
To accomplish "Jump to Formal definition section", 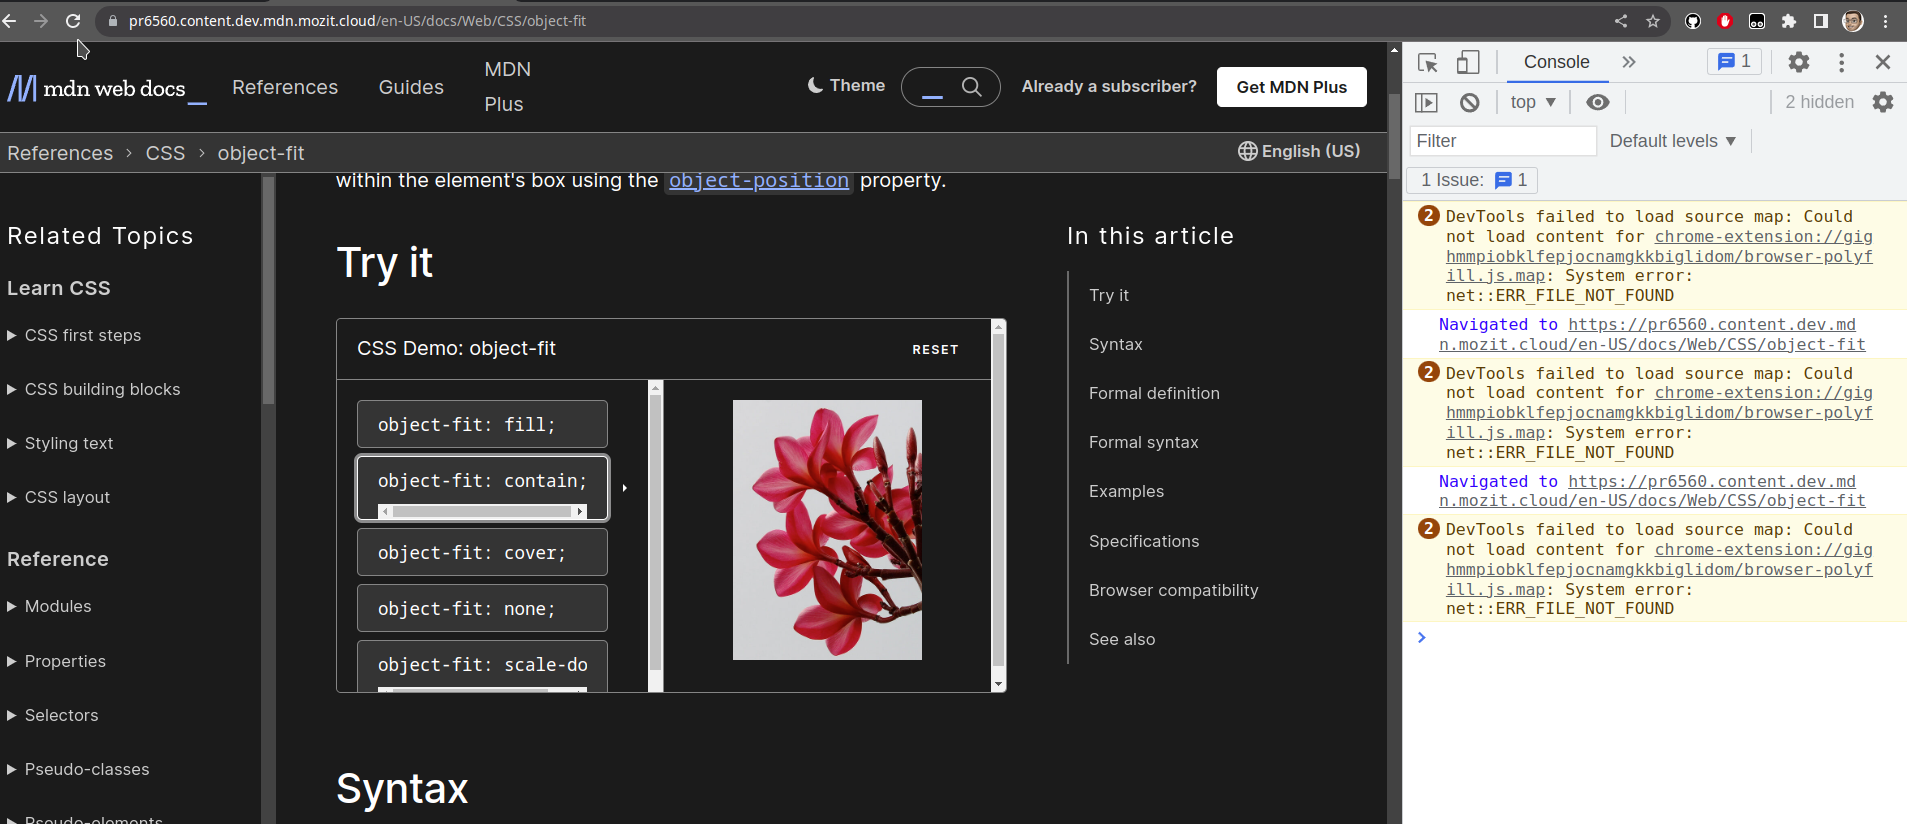I will [x=1154, y=393].
